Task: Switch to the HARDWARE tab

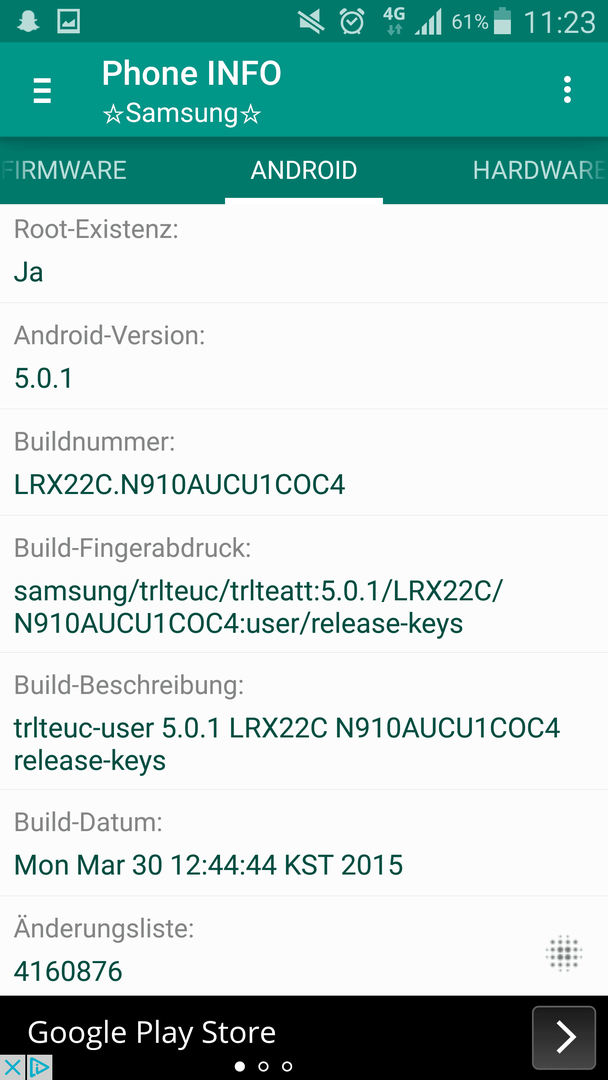Action: click(538, 170)
